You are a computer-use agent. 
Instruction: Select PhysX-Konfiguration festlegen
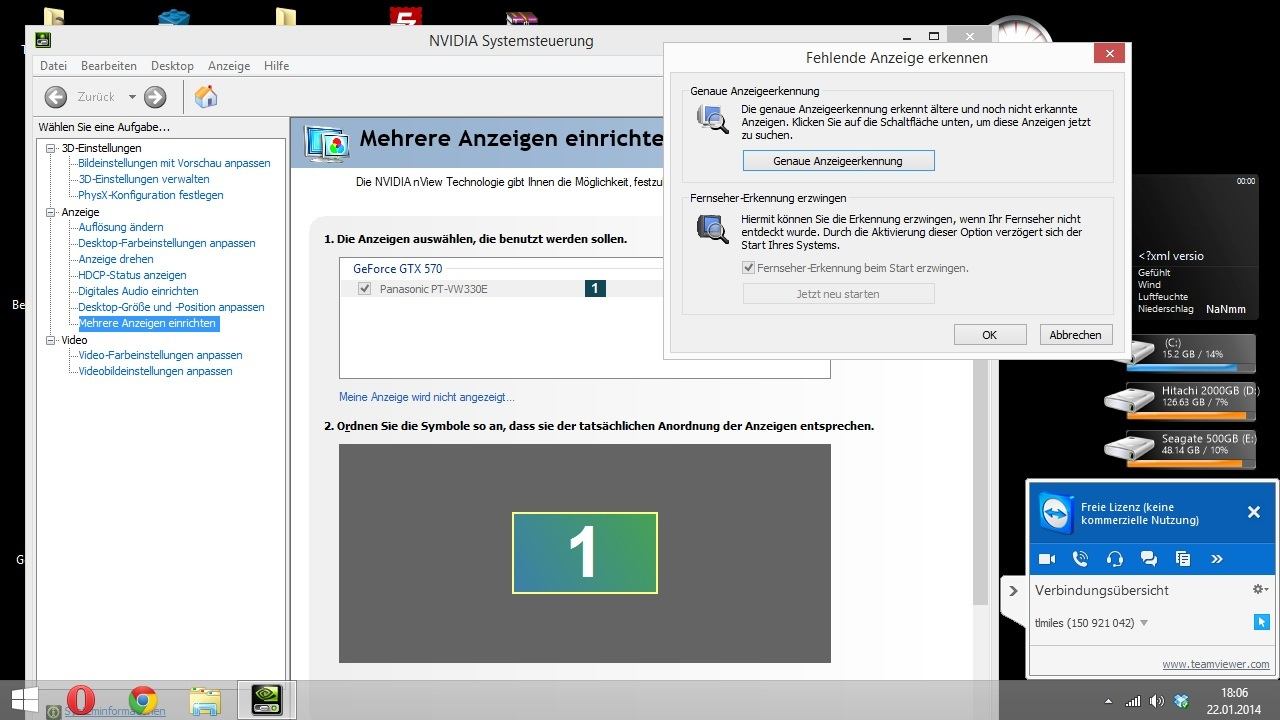pos(151,195)
